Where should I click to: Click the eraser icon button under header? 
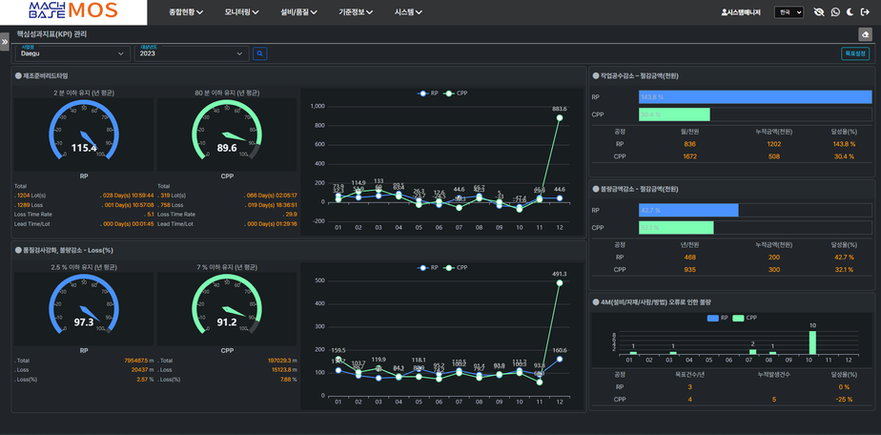tap(865, 35)
